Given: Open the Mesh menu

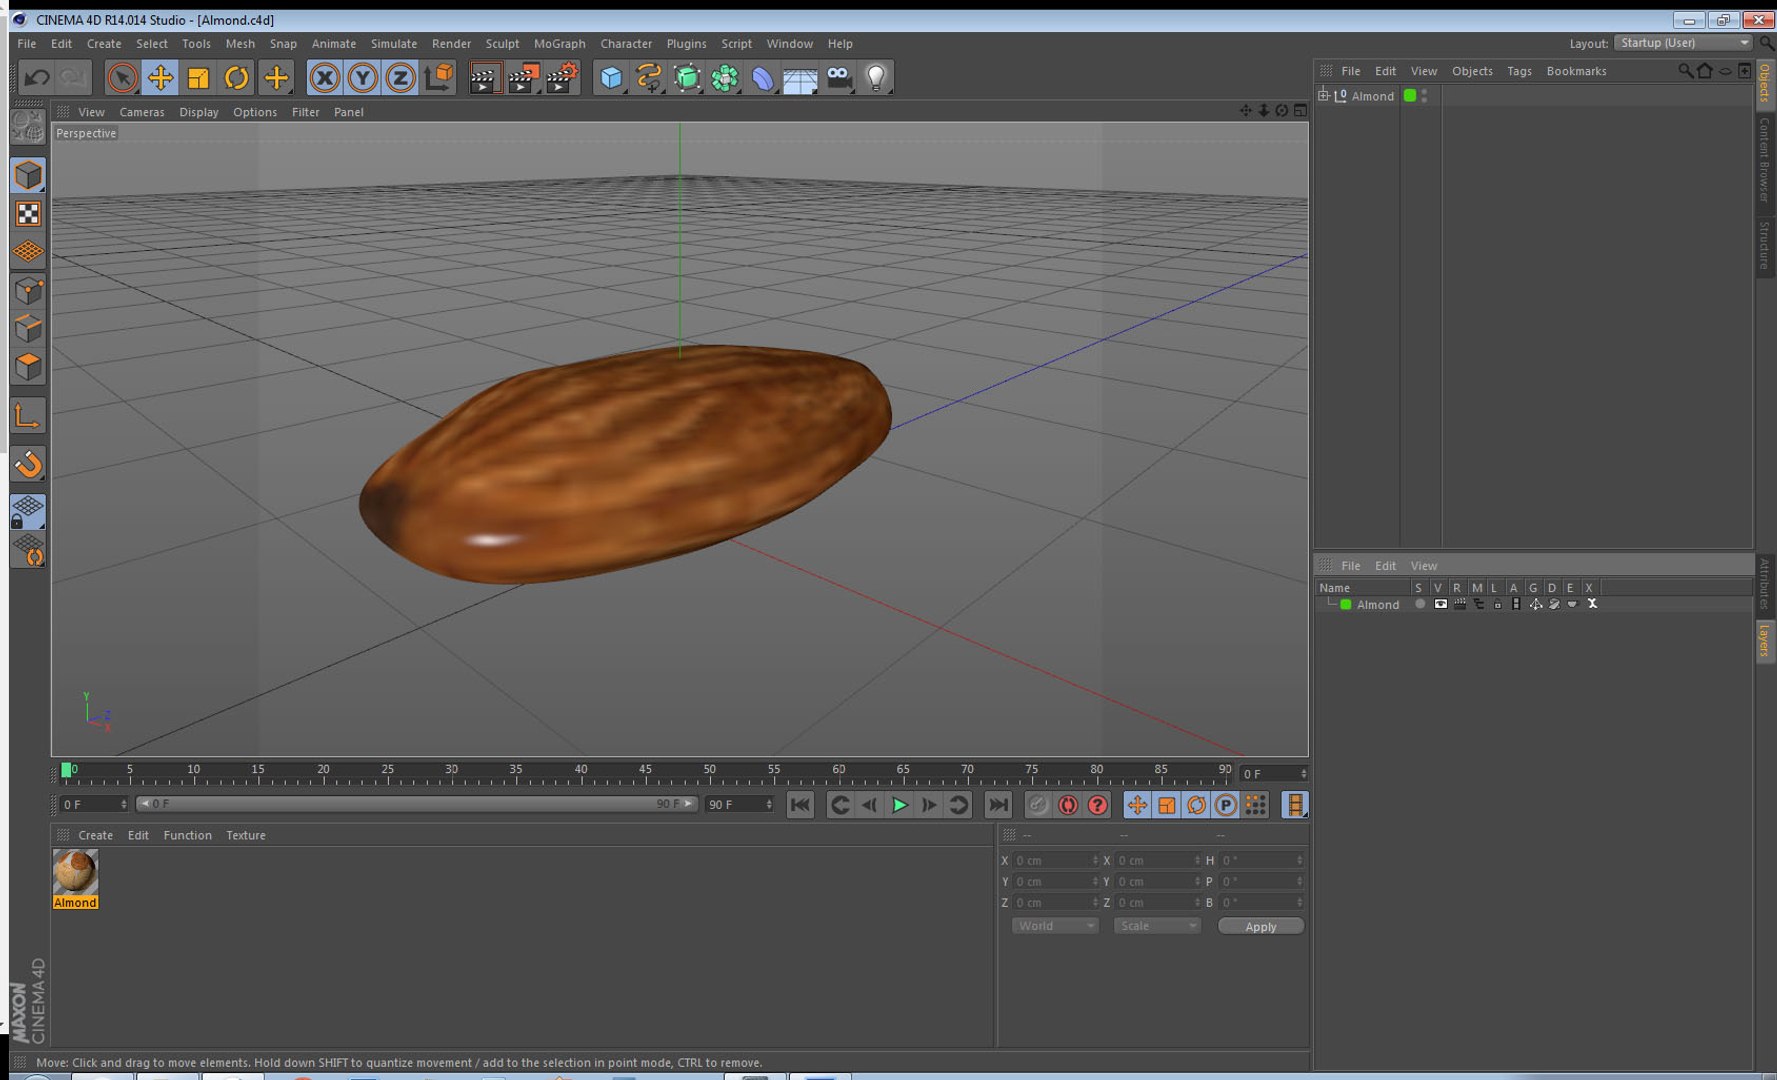Looking at the screenshot, I should click(240, 44).
